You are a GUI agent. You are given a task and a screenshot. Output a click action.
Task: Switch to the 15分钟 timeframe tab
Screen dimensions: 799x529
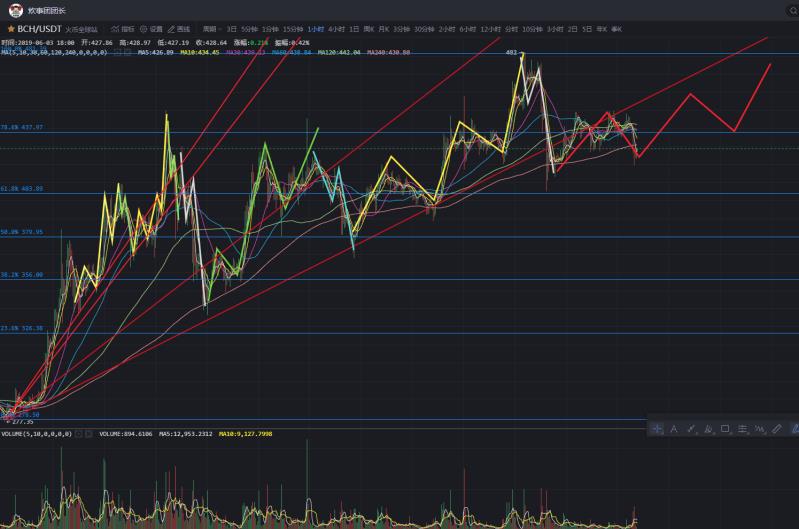tap(293, 29)
